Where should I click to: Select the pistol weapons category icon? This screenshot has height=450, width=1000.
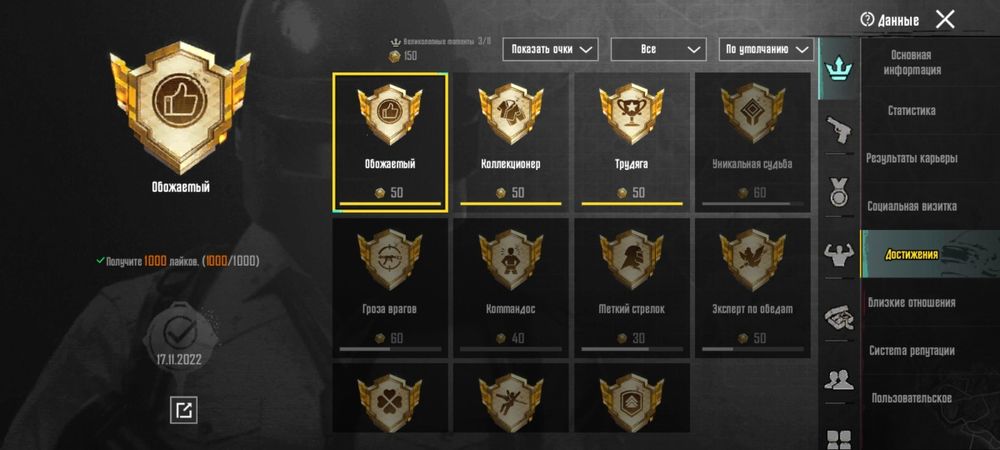pos(839,131)
